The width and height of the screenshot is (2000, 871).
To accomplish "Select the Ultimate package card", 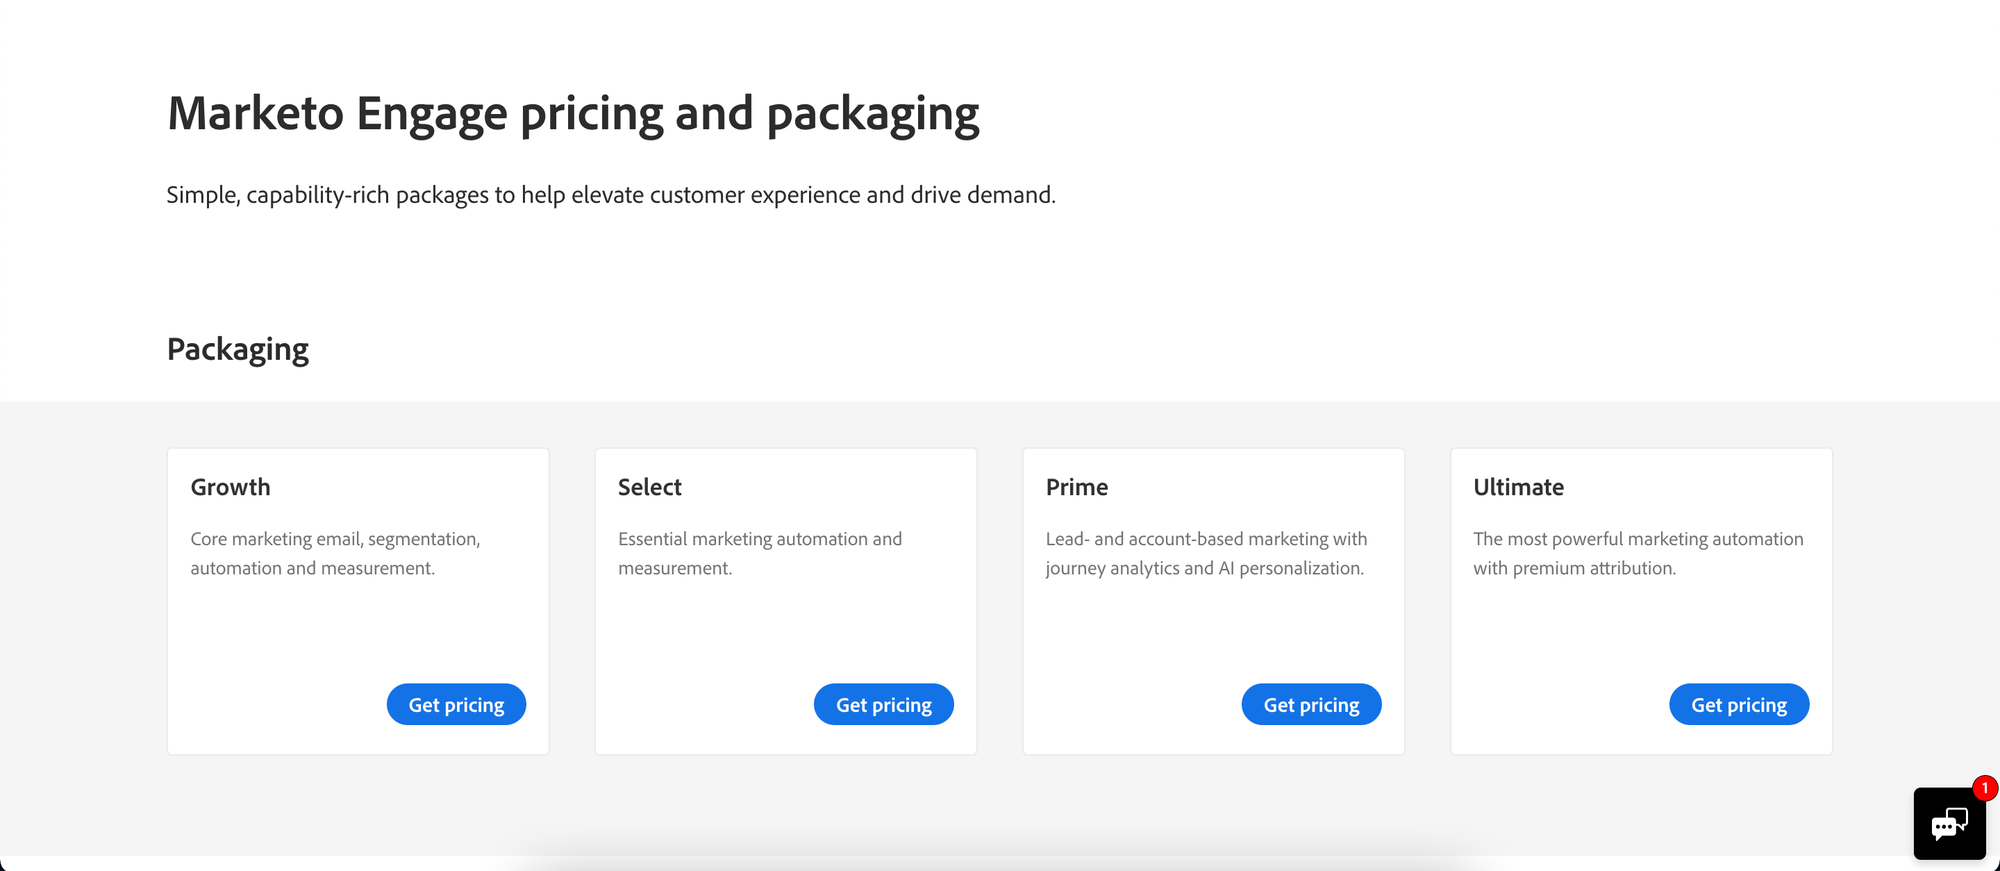I will point(1640,600).
